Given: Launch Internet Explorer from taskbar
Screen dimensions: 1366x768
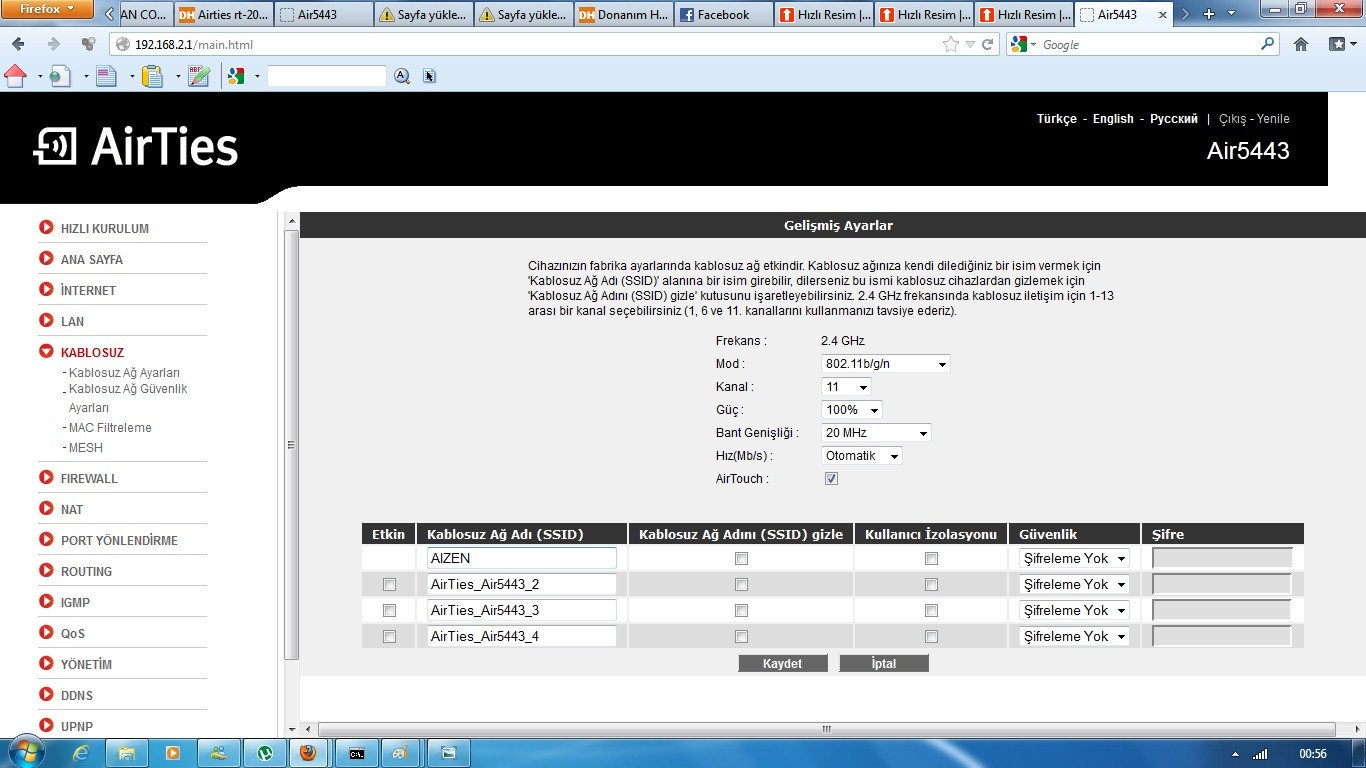Looking at the screenshot, I should (81, 752).
